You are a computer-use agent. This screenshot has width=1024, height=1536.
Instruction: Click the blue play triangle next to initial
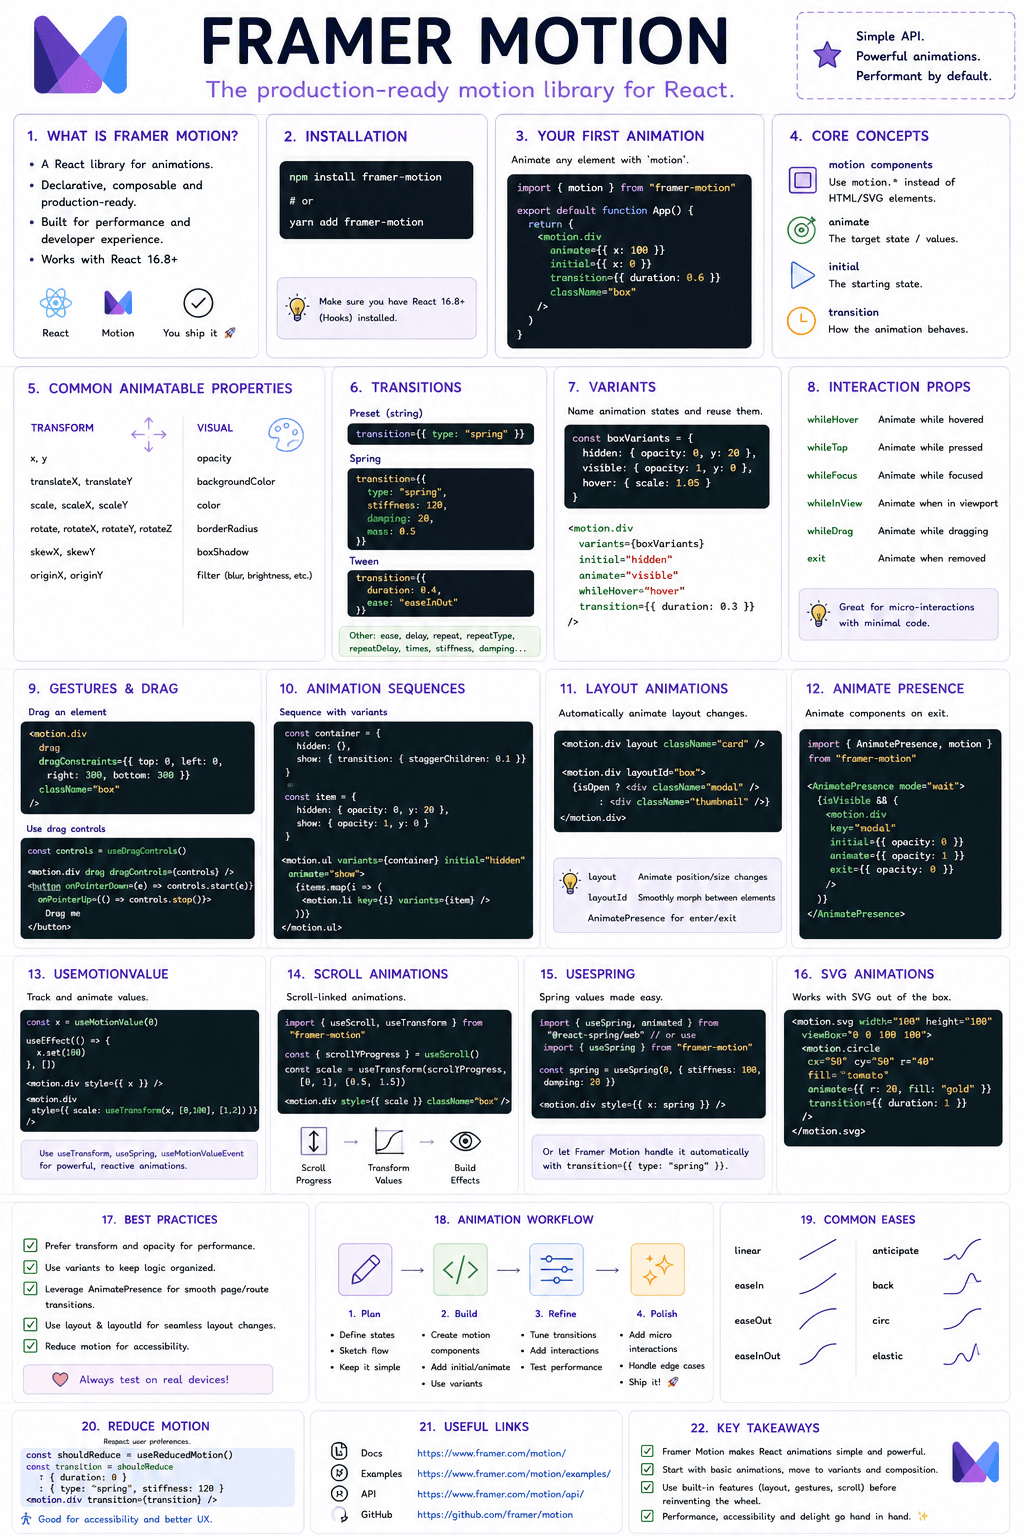[802, 275]
